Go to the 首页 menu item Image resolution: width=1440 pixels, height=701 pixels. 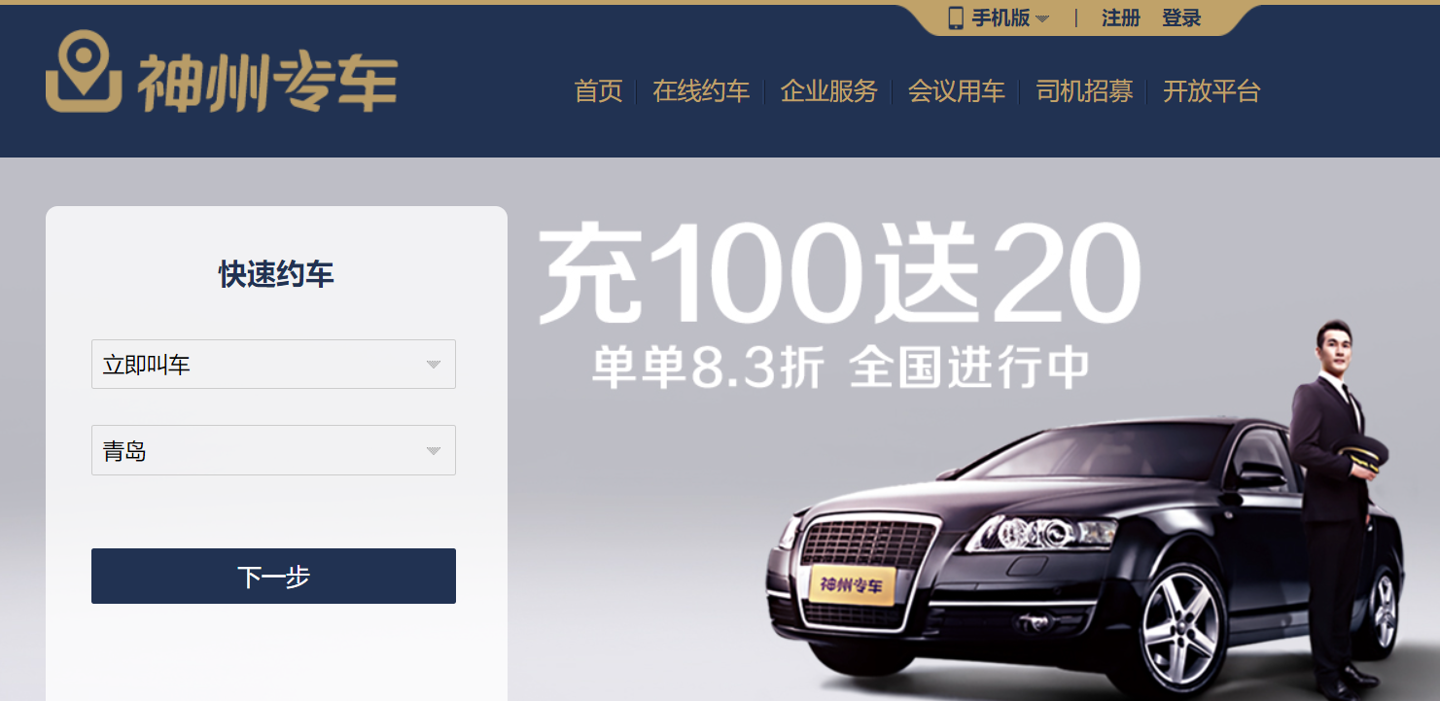click(598, 92)
